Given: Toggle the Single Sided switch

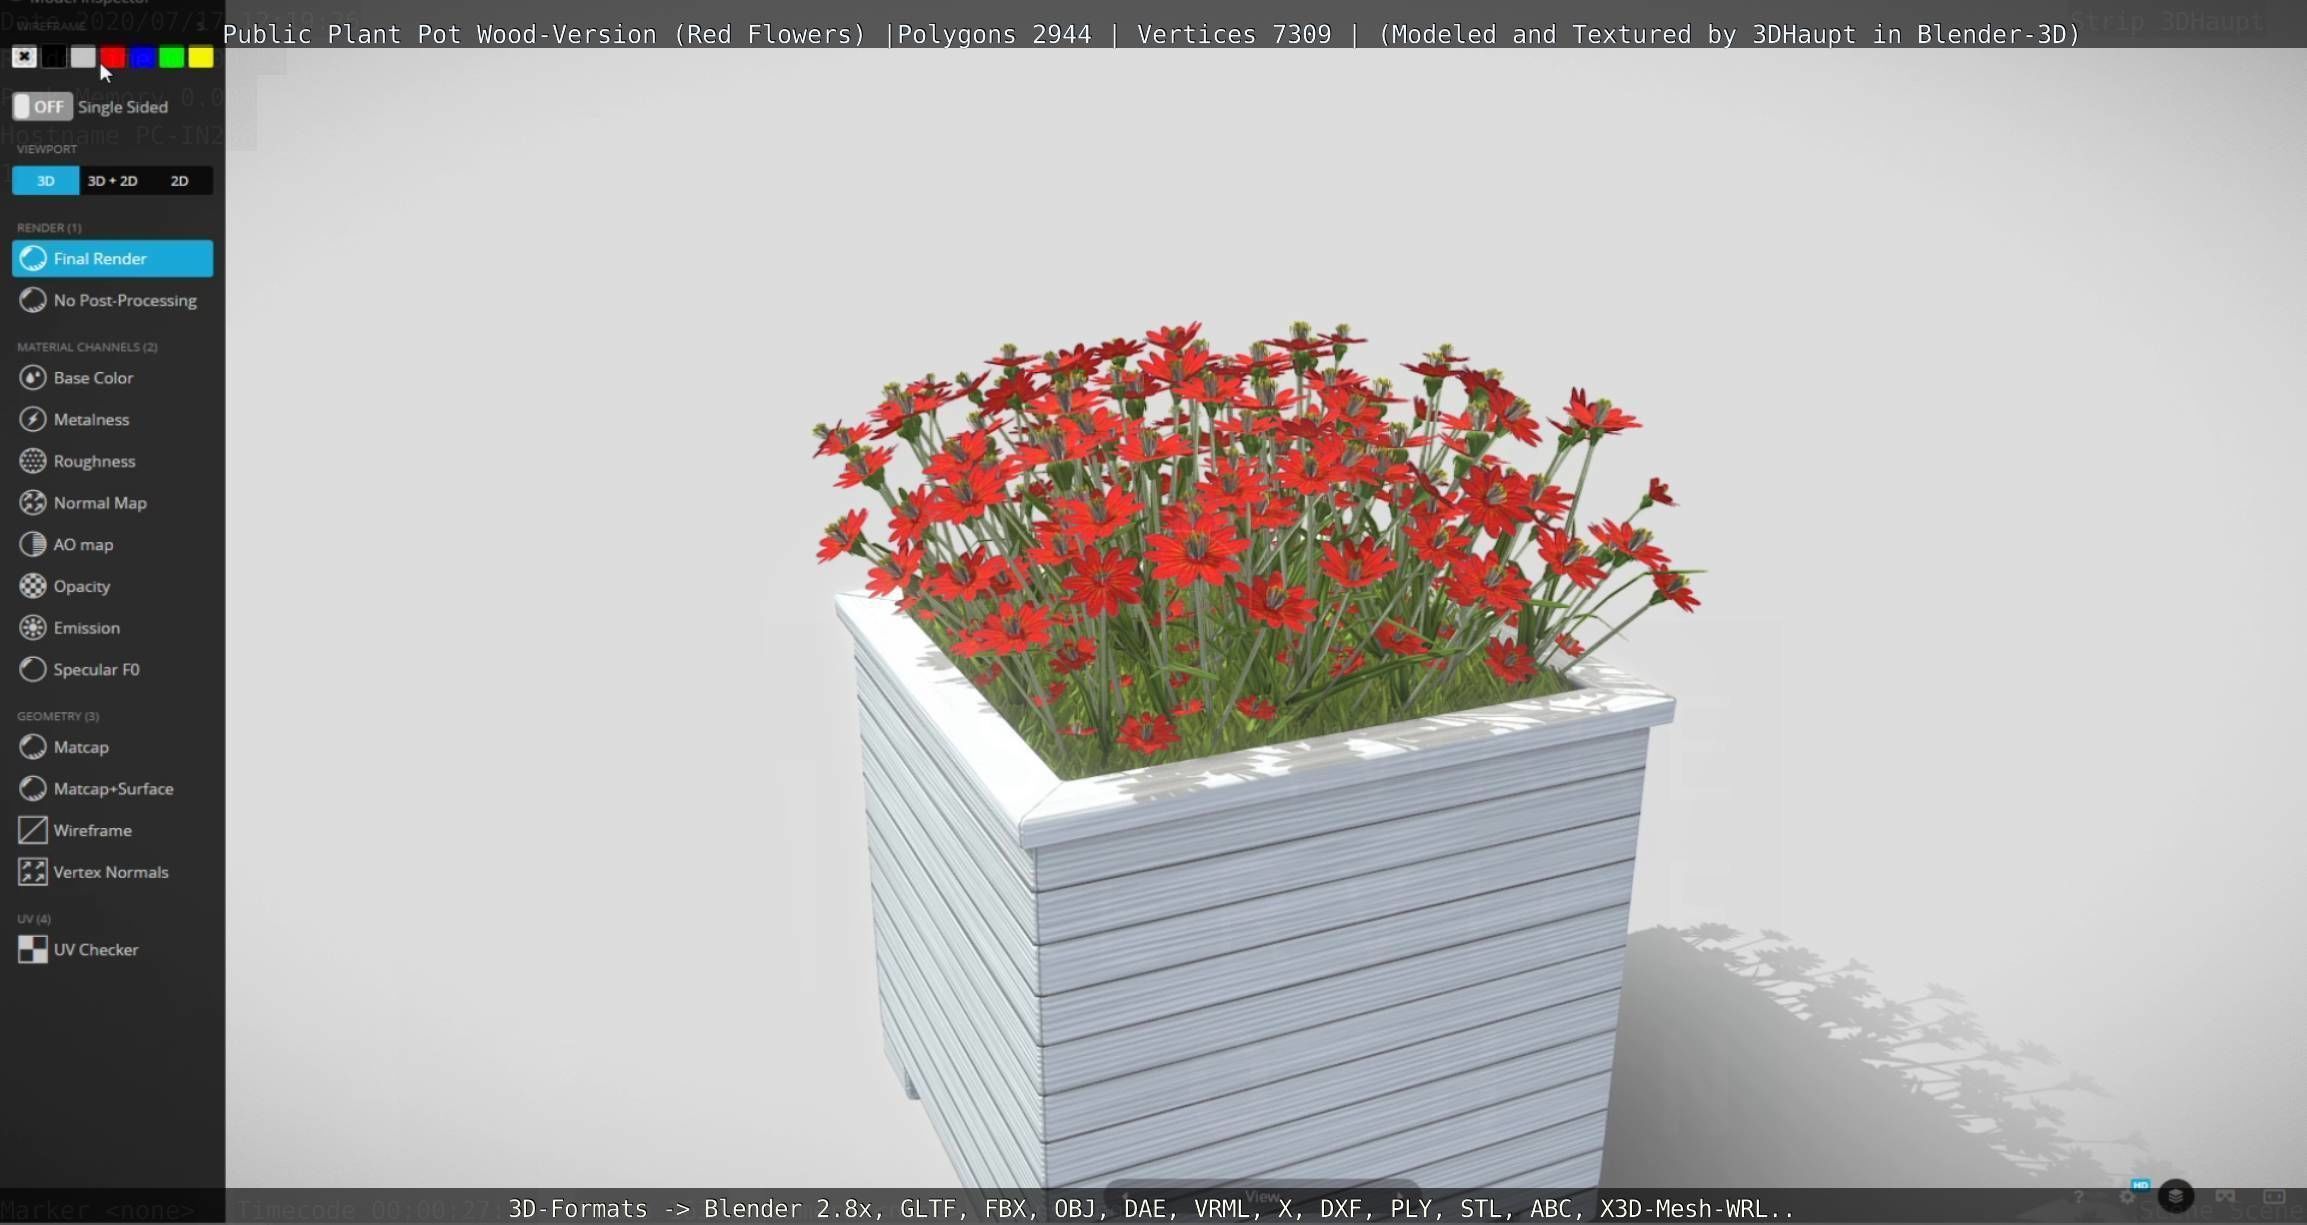Looking at the screenshot, I should pos(42,107).
